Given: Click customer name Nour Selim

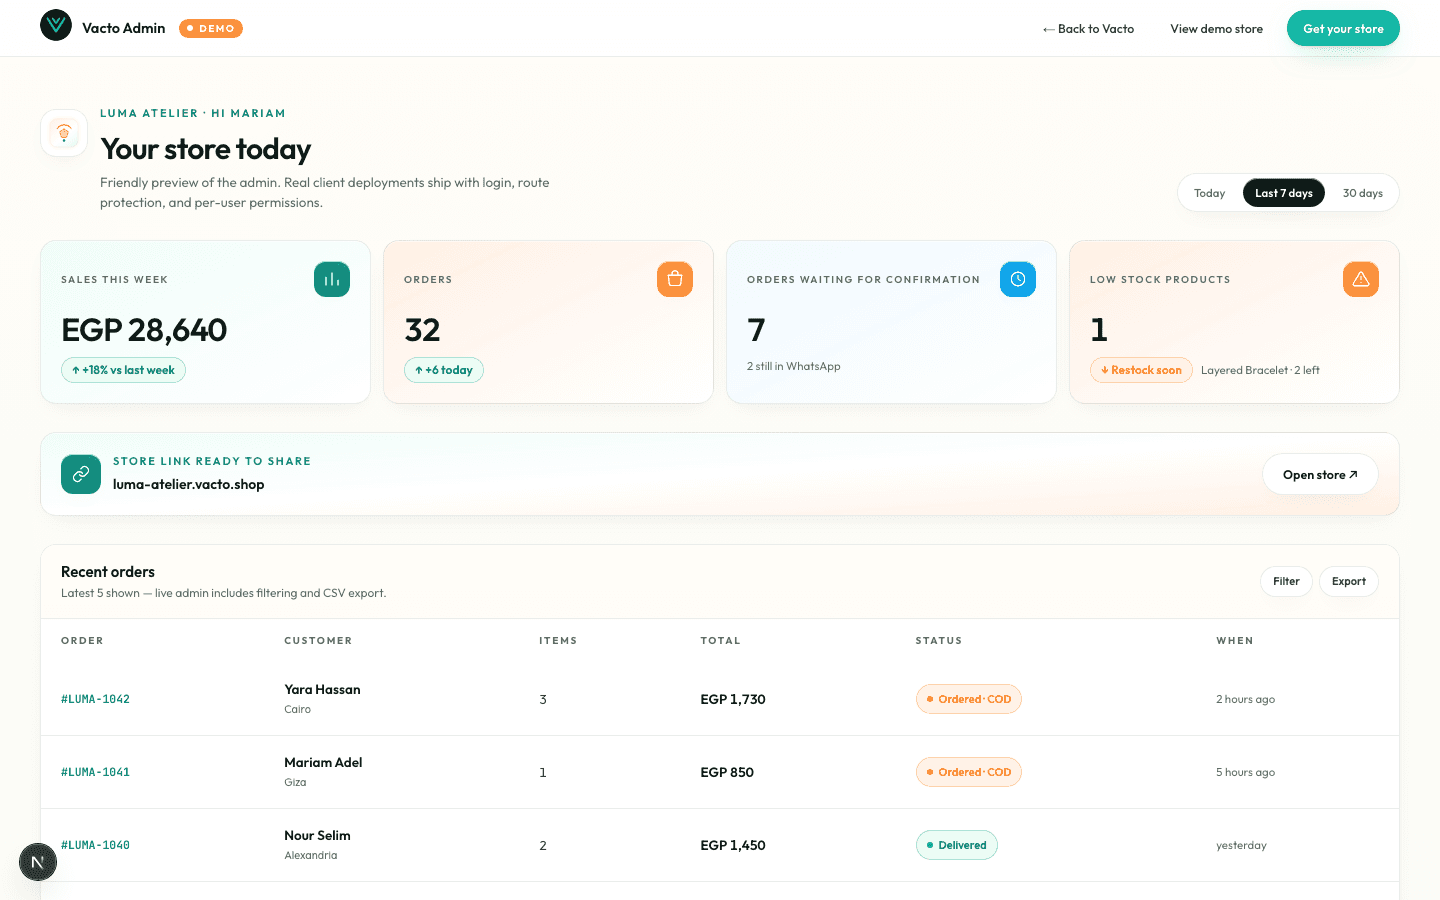Looking at the screenshot, I should [x=317, y=835].
